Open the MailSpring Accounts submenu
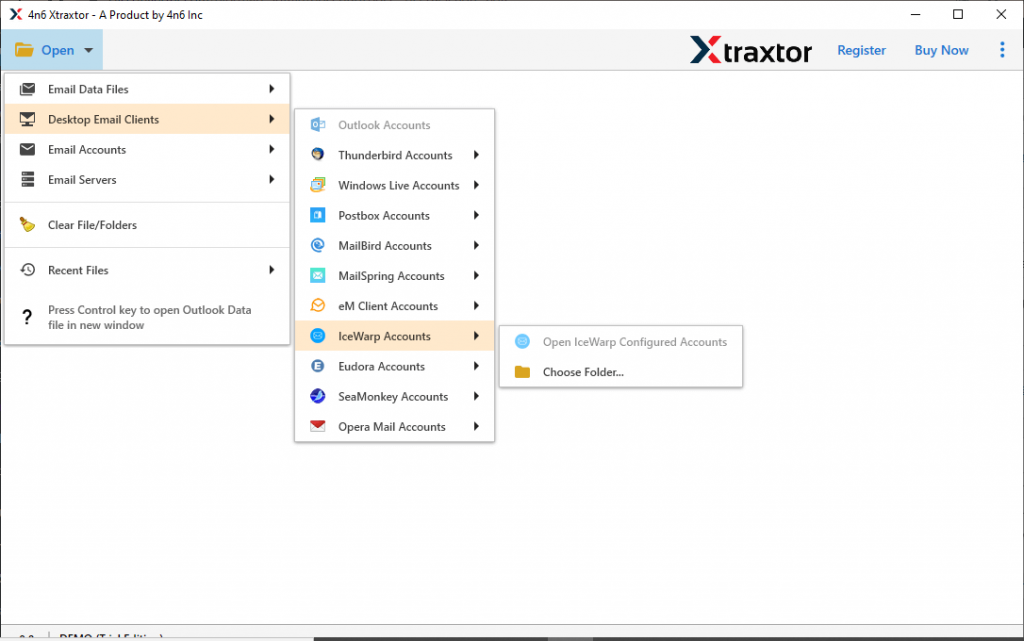Viewport: 1024px width, 641px height. [x=394, y=275]
